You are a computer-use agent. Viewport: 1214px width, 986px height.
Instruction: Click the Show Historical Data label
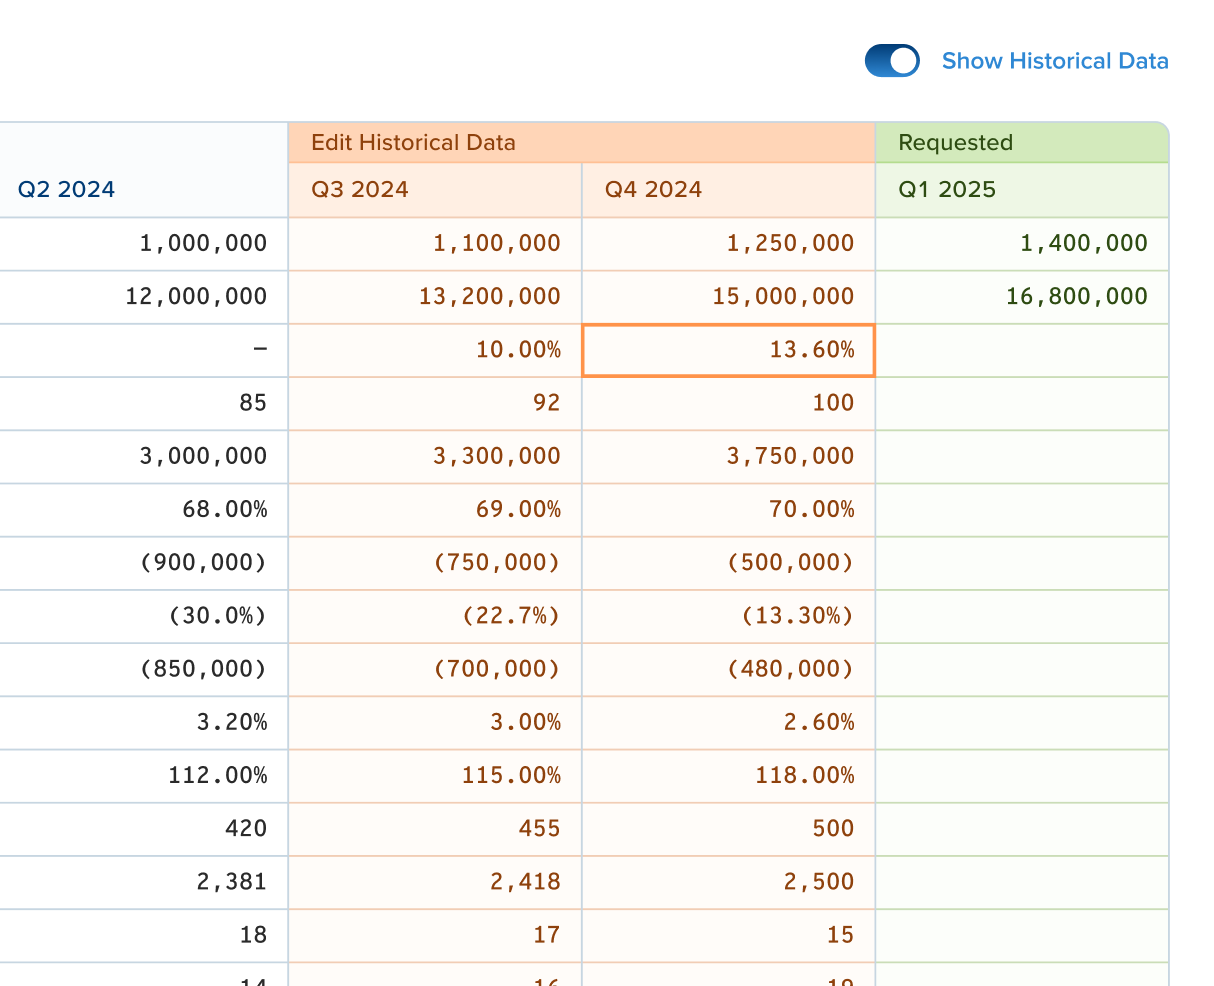tap(1054, 61)
